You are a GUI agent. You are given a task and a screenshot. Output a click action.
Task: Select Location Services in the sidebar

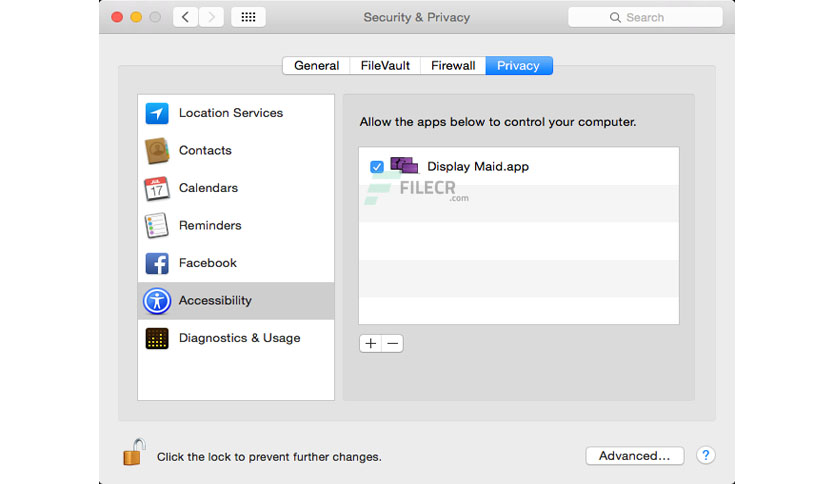tap(236, 113)
